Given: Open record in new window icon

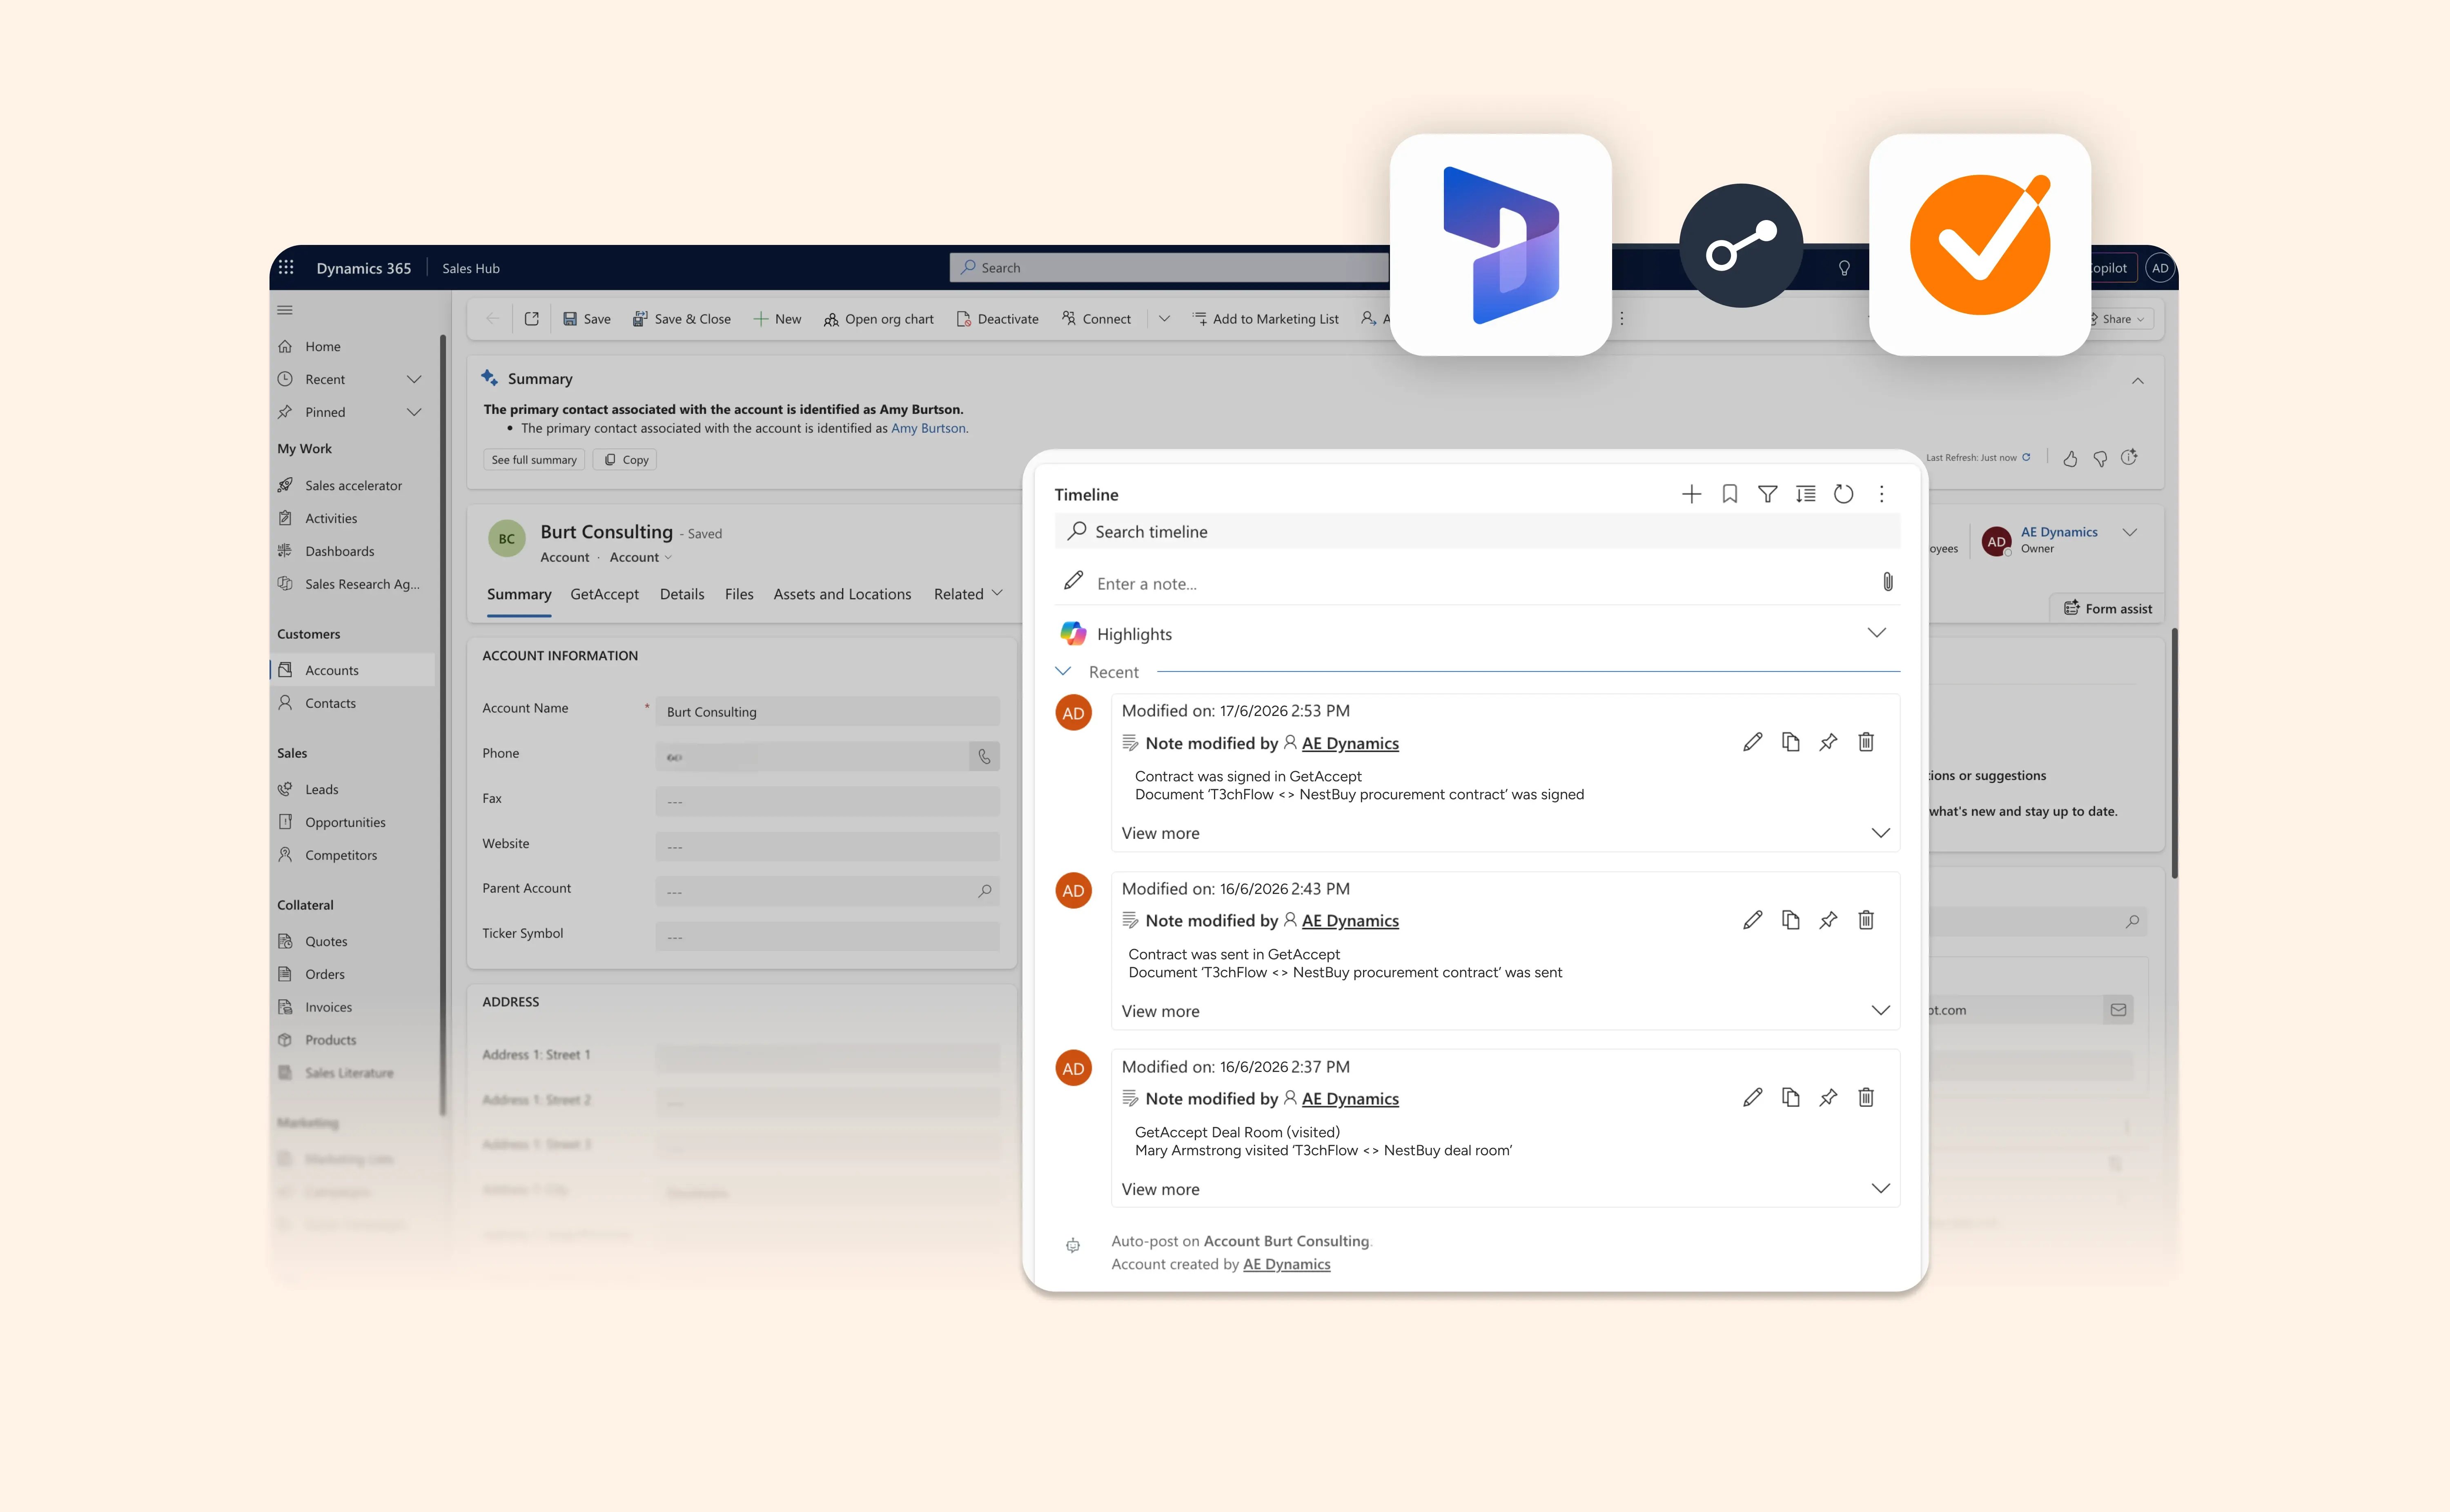Looking at the screenshot, I should coord(532,319).
